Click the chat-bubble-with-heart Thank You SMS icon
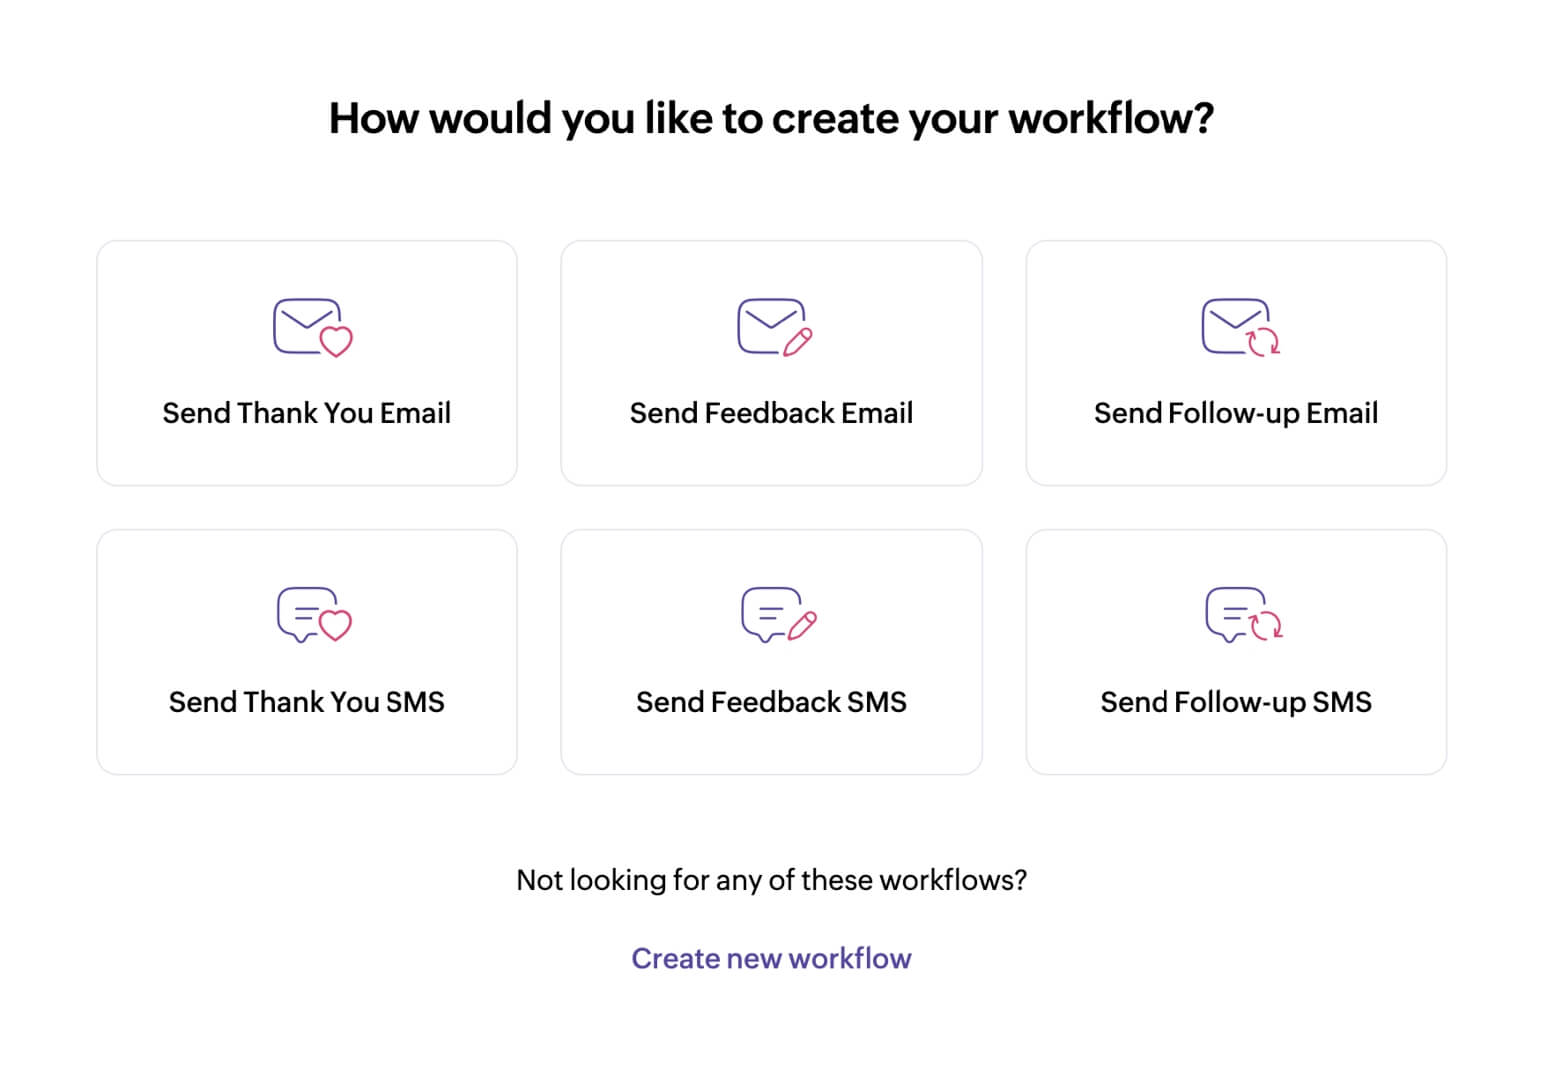The width and height of the screenshot is (1552, 1068). coord(313,615)
